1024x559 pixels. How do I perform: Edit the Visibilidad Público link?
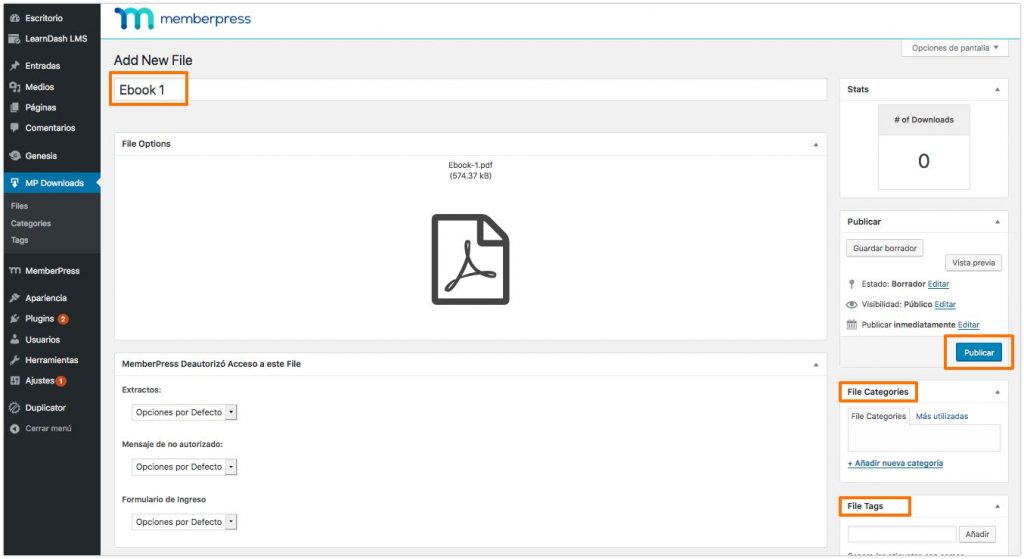click(x=945, y=304)
